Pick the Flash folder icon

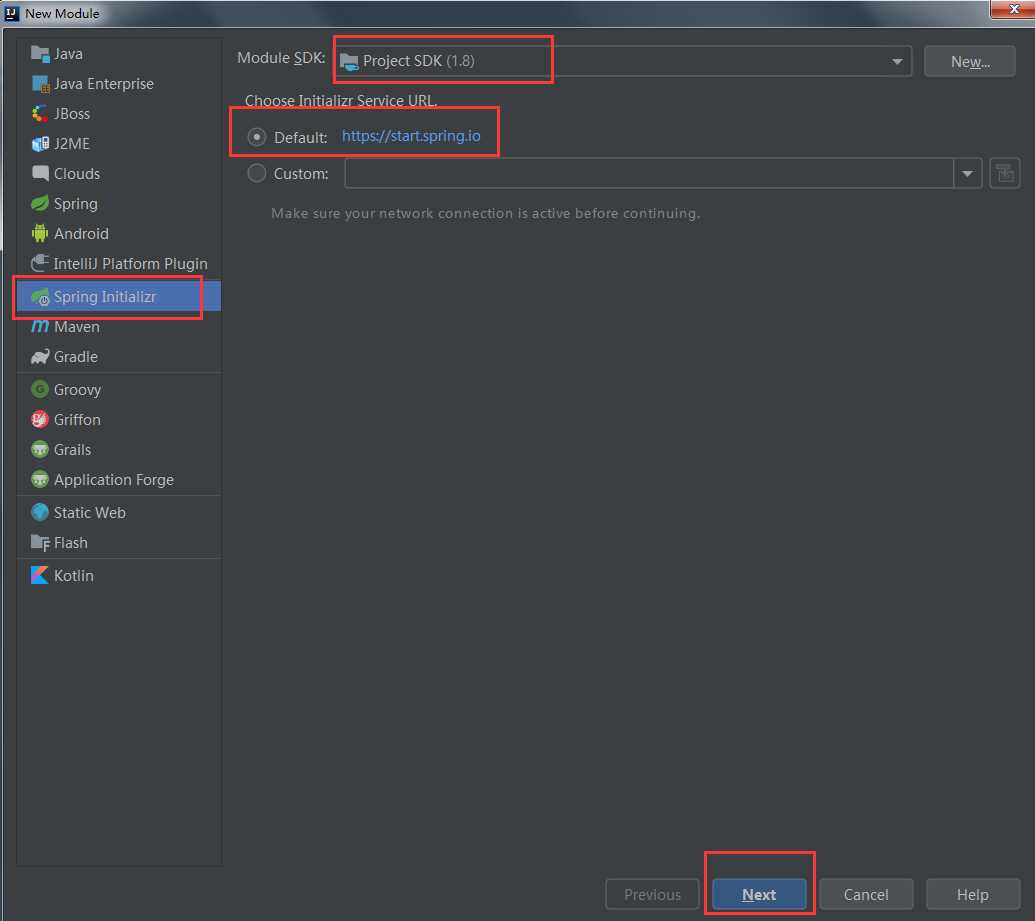click(x=40, y=543)
